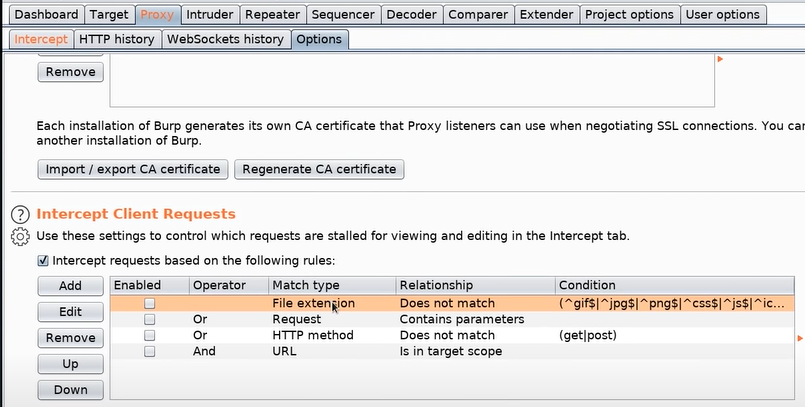Open the Extender tab
Screen dimensions: 805x407
coord(546,14)
